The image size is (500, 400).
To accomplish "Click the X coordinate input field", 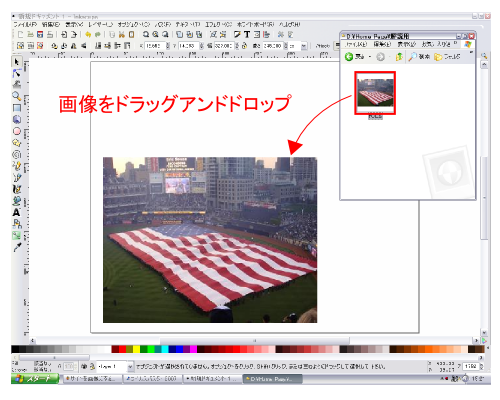I will pyautogui.click(x=155, y=46).
